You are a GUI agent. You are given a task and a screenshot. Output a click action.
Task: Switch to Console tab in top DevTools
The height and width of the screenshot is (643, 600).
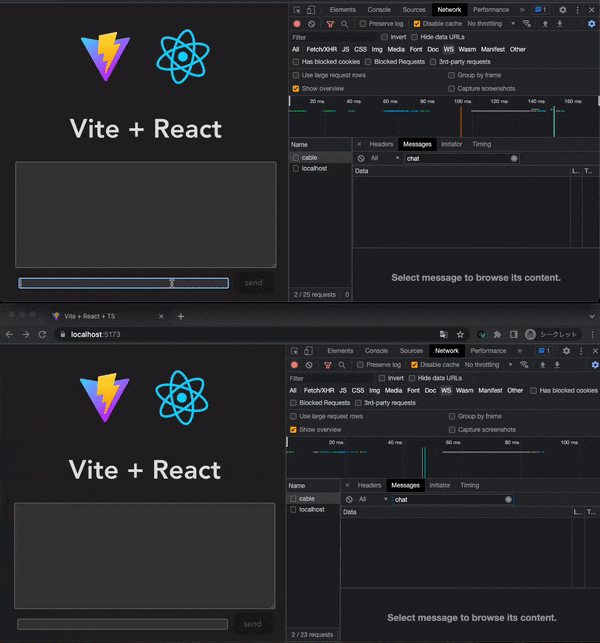point(379,10)
